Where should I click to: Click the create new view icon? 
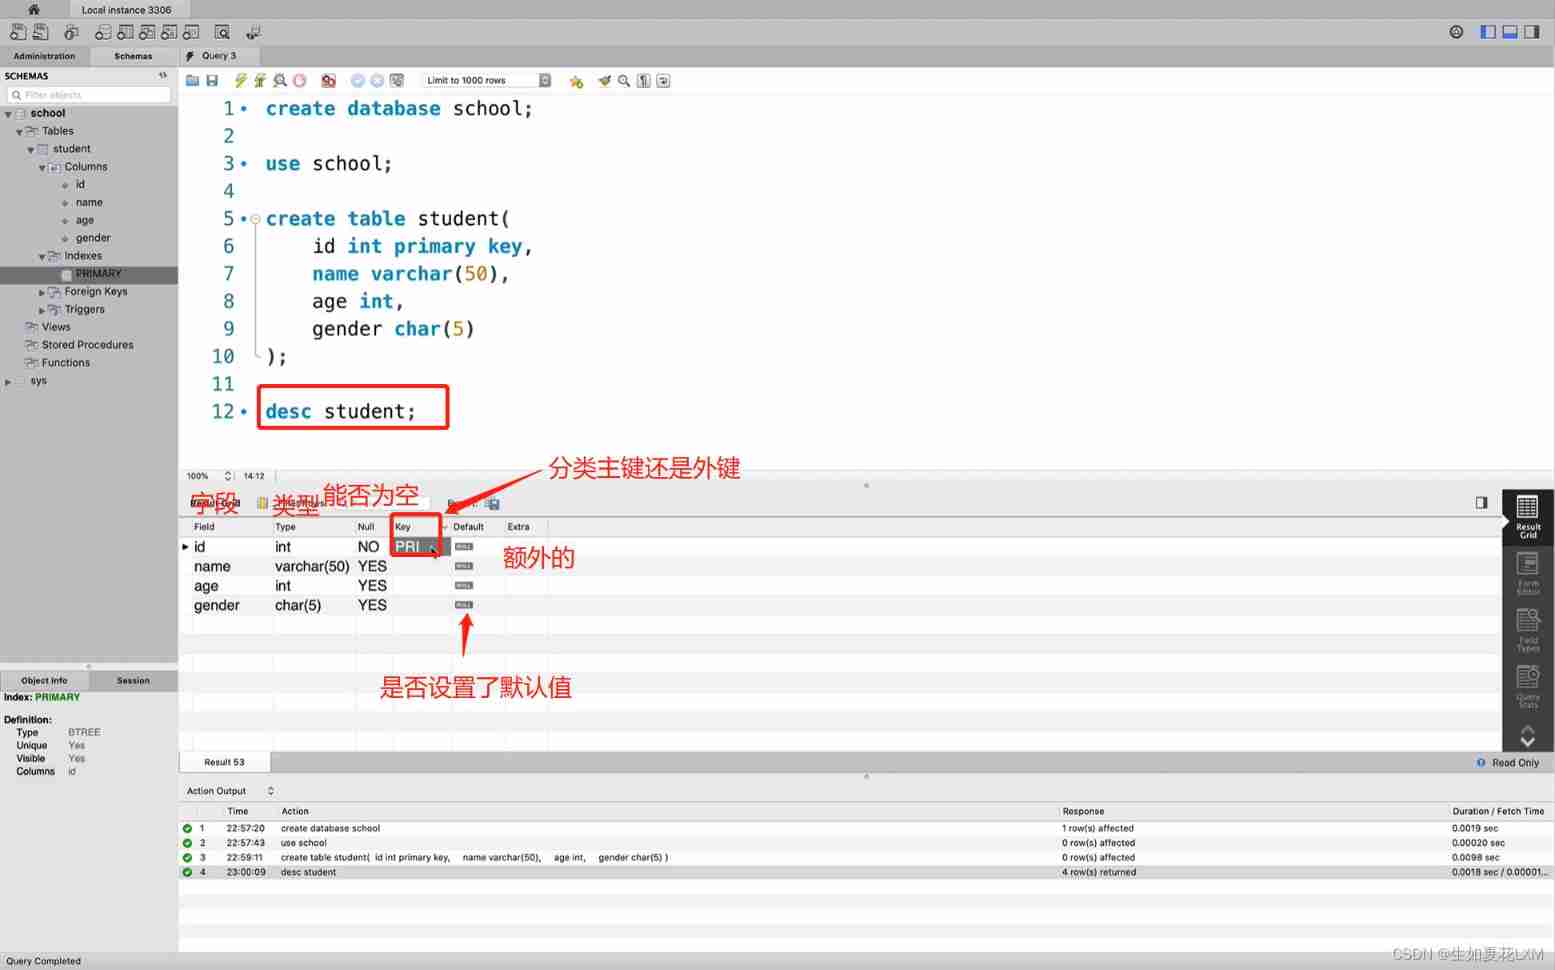pyautogui.click(x=147, y=32)
